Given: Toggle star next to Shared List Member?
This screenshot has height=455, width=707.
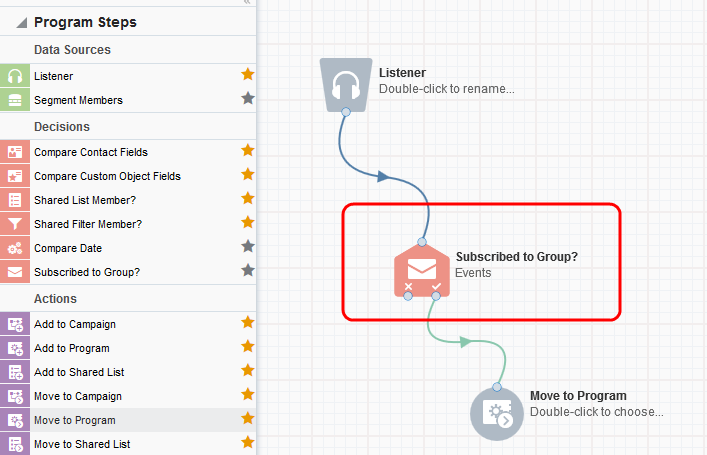Looking at the screenshot, I should (248, 198).
